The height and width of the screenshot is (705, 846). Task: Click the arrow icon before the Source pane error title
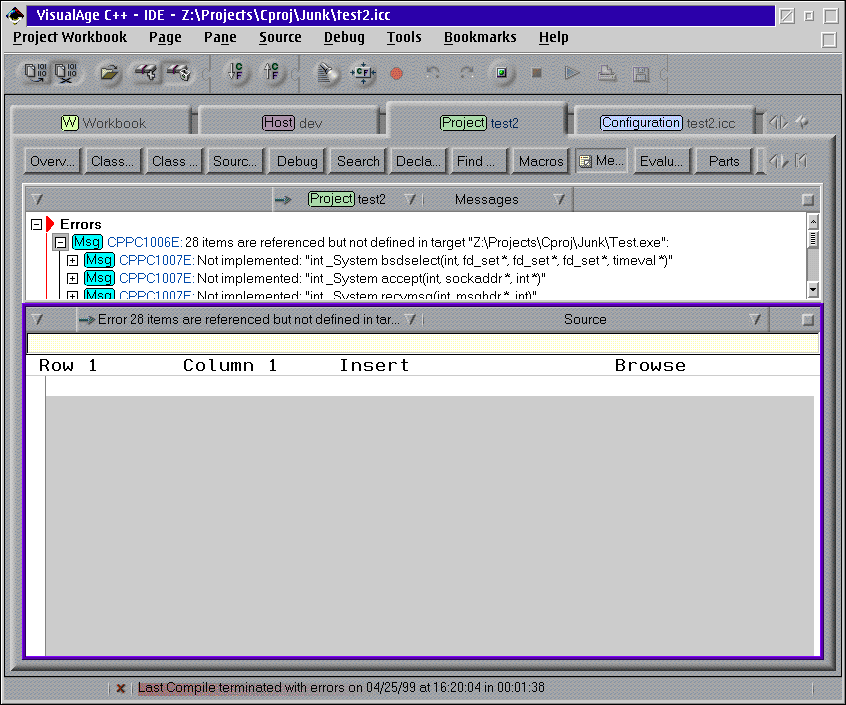click(x=86, y=320)
